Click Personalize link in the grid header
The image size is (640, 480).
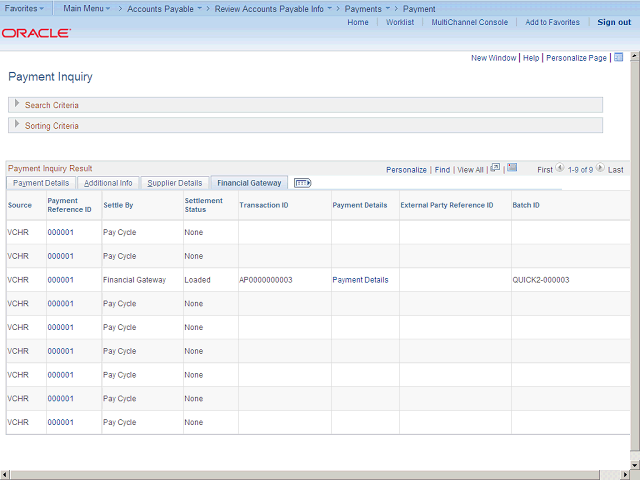click(x=406, y=170)
